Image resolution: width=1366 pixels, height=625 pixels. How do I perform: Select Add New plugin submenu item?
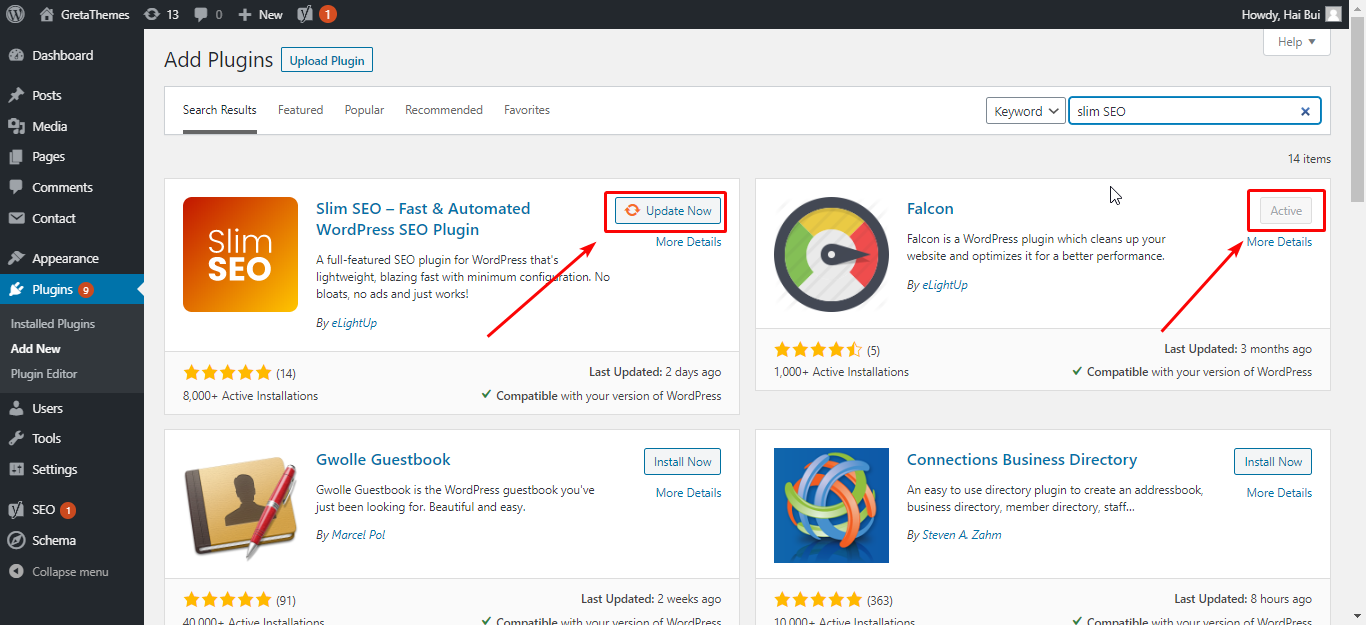[x=36, y=349]
